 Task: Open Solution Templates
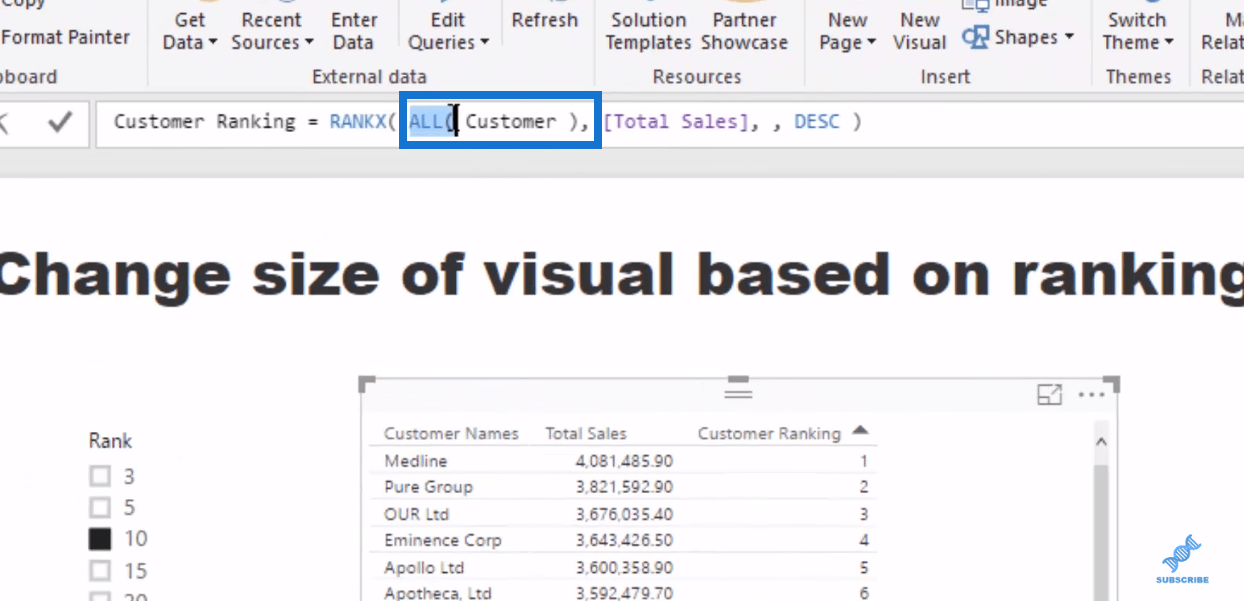[649, 31]
